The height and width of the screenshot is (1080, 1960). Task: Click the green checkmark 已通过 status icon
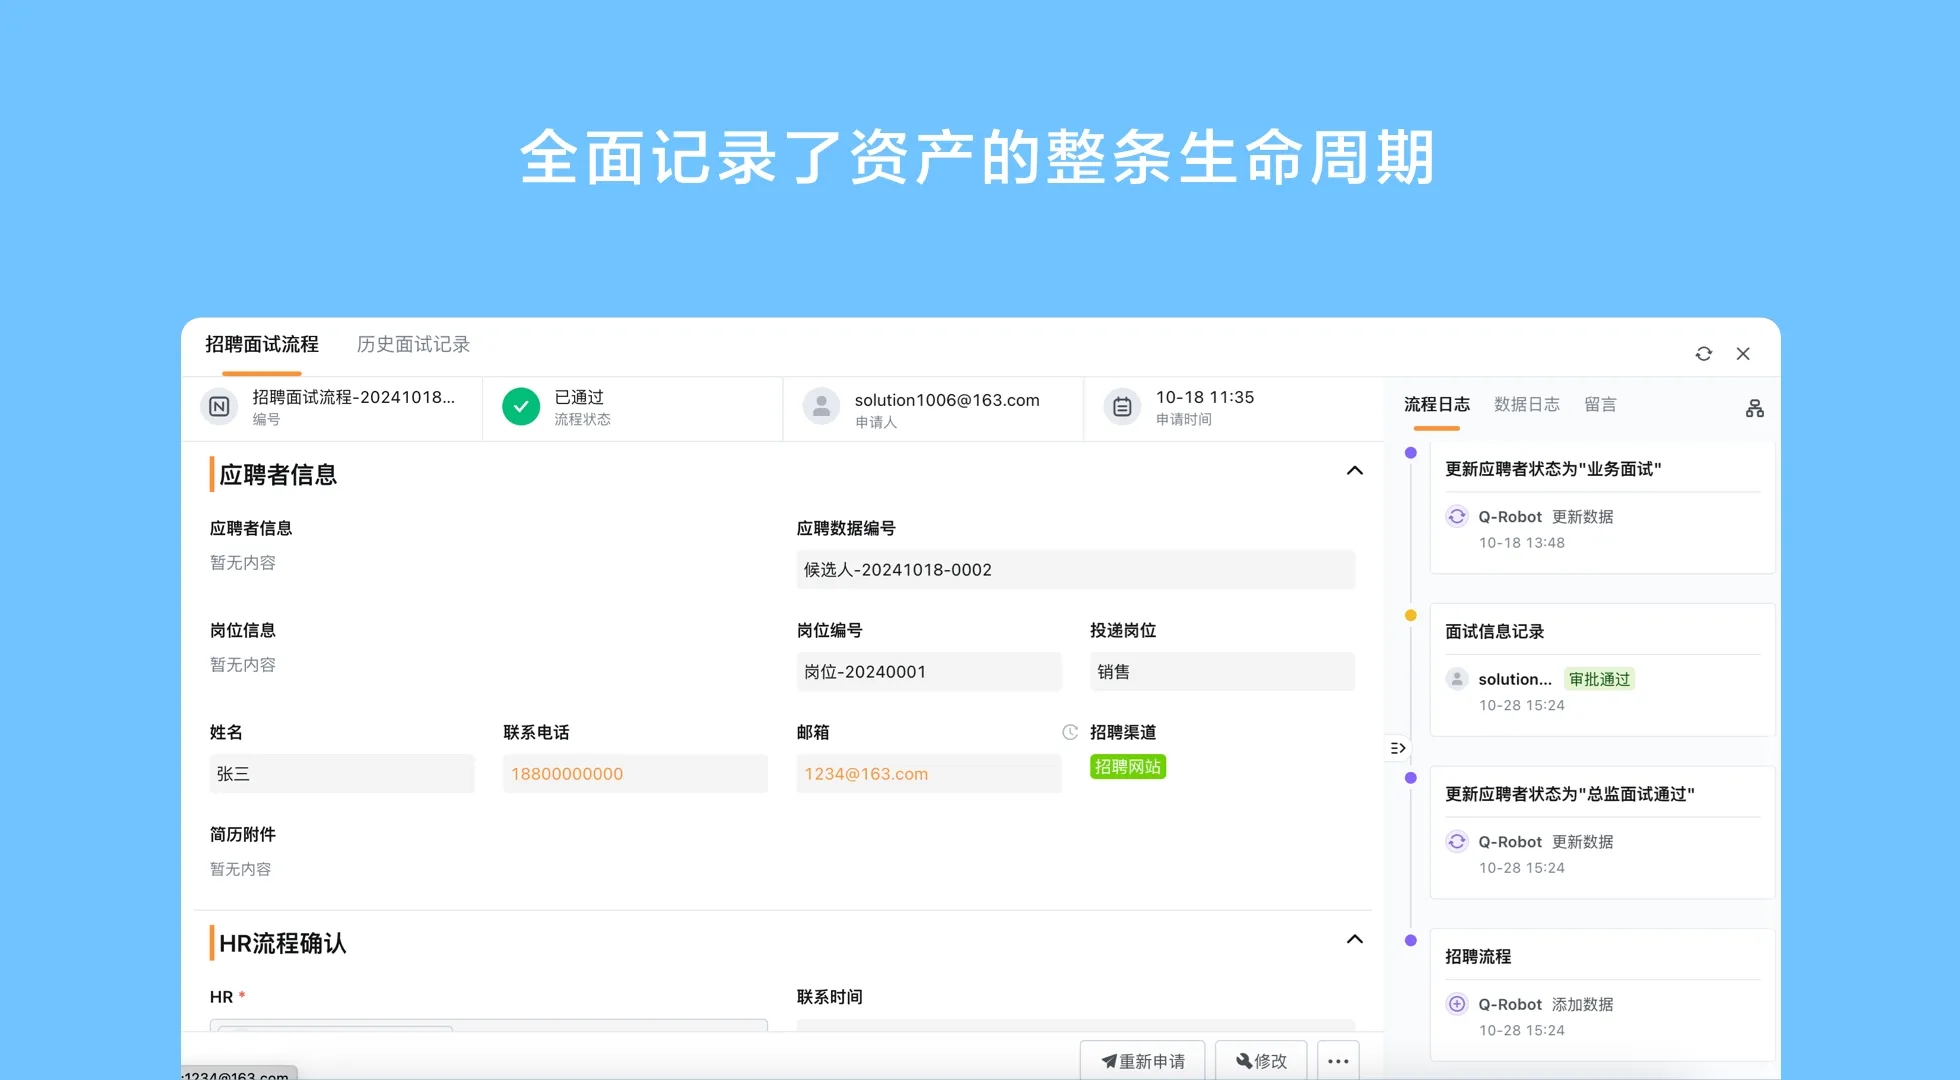[x=520, y=407]
